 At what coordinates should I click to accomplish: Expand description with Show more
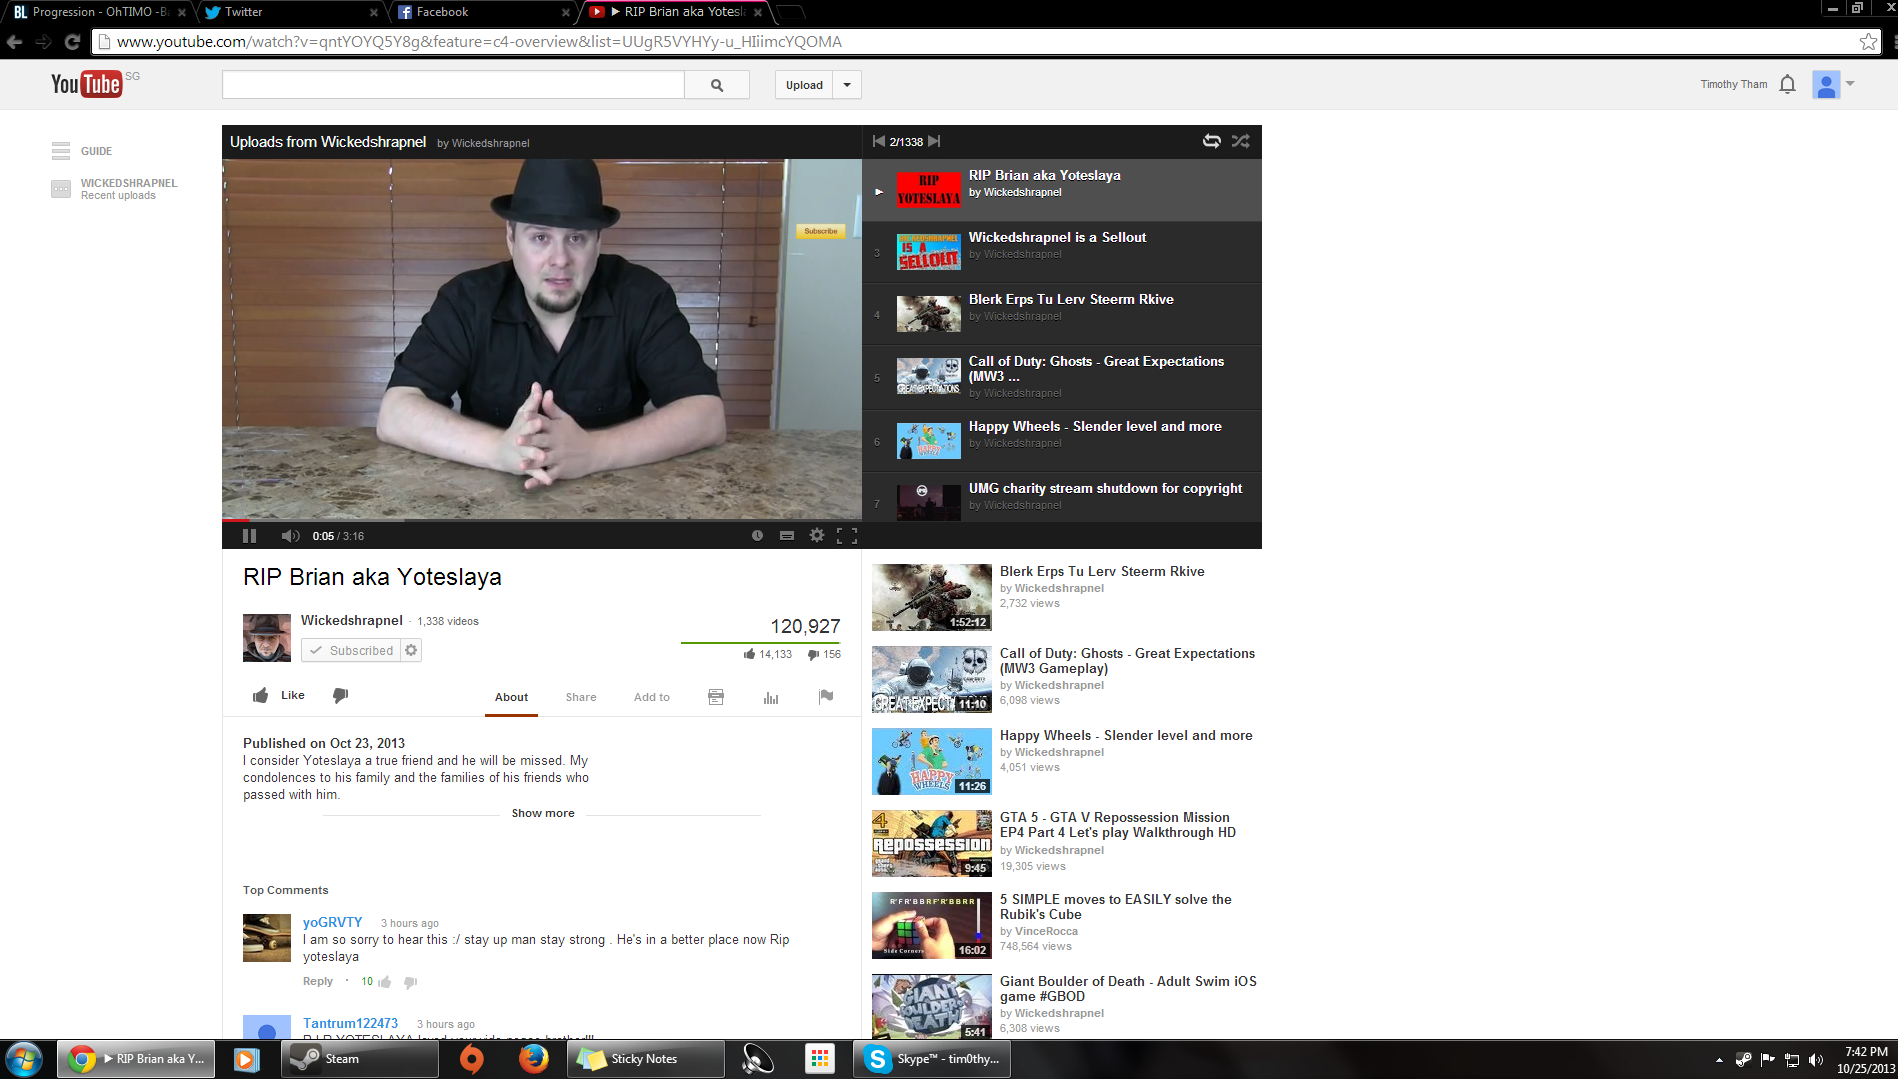[x=543, y=813]
